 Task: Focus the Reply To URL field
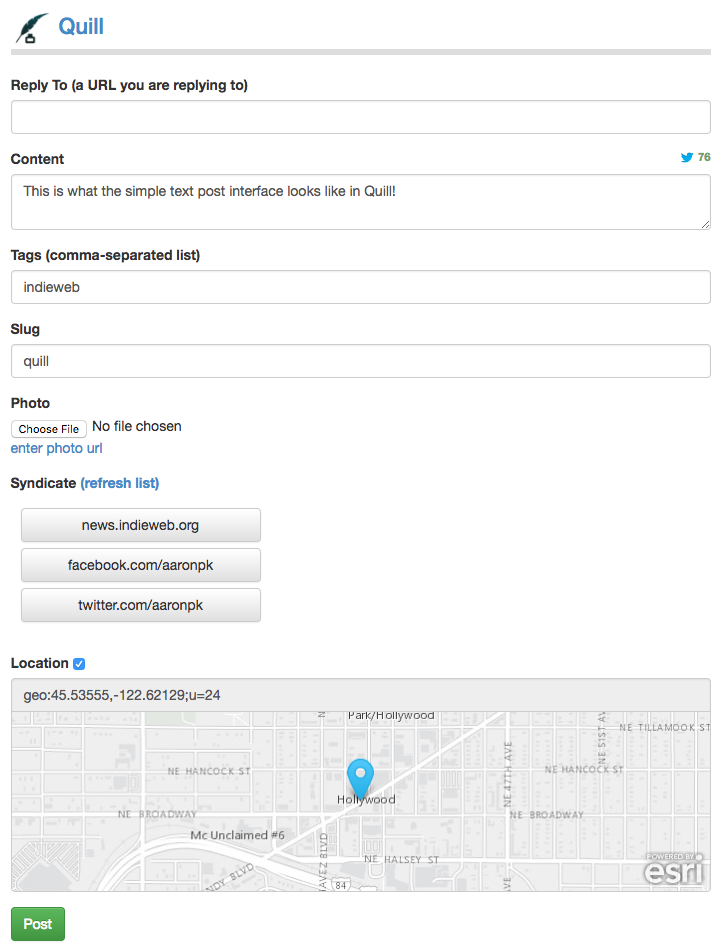tap(360, 117)
